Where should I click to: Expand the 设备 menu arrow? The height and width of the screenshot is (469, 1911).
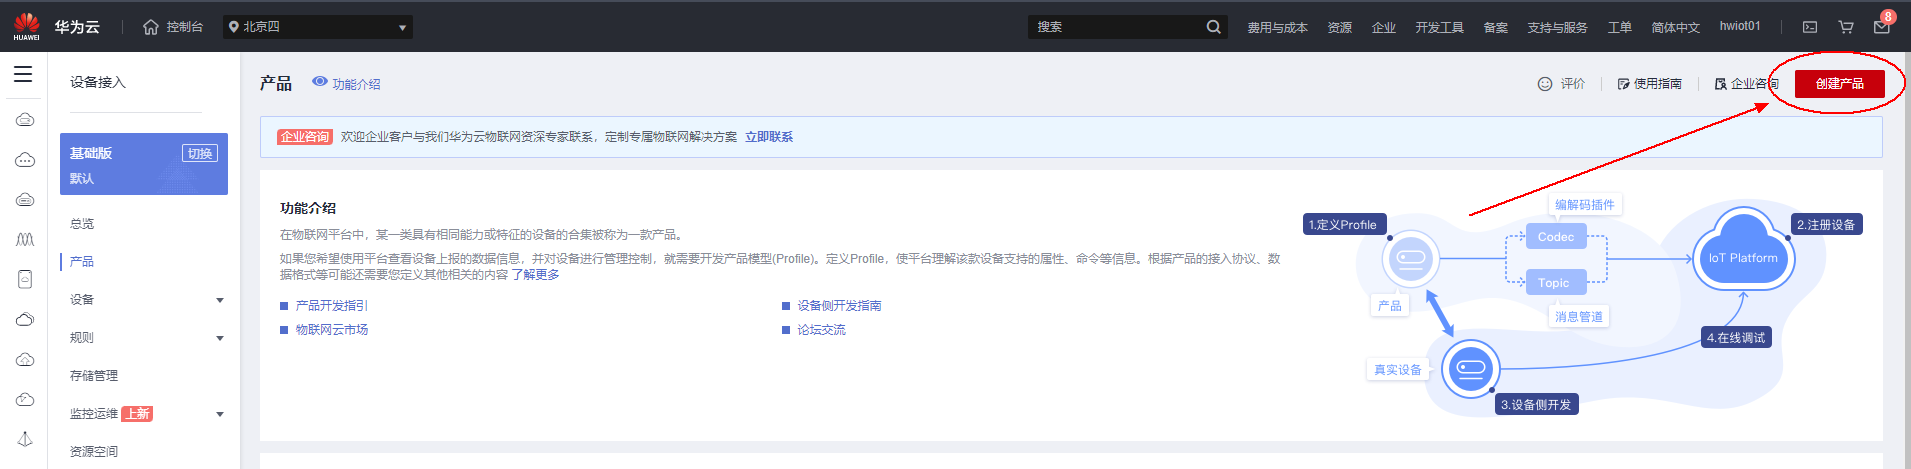pos(220,300)
